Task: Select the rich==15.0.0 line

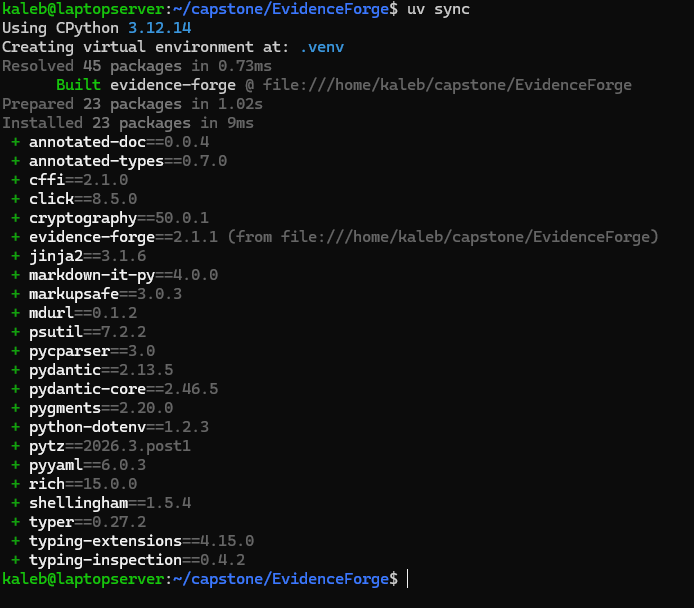Action: 74,485
